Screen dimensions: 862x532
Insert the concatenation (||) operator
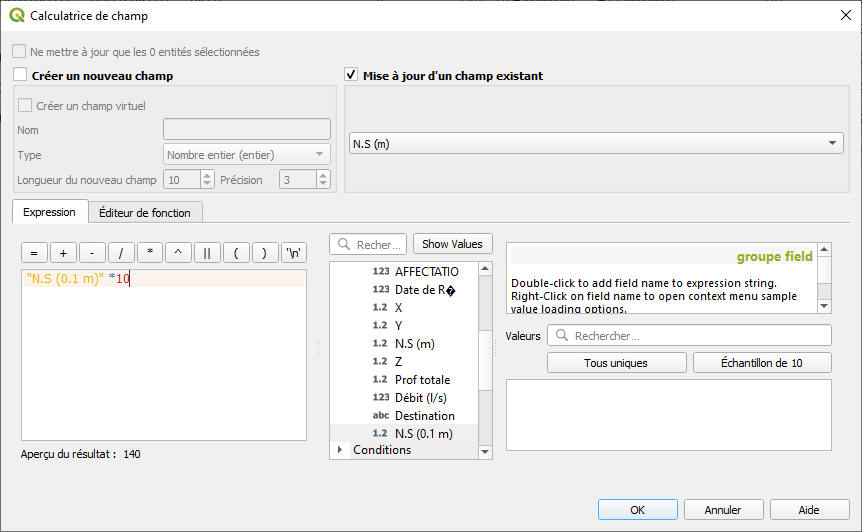(x=207, y=253)
